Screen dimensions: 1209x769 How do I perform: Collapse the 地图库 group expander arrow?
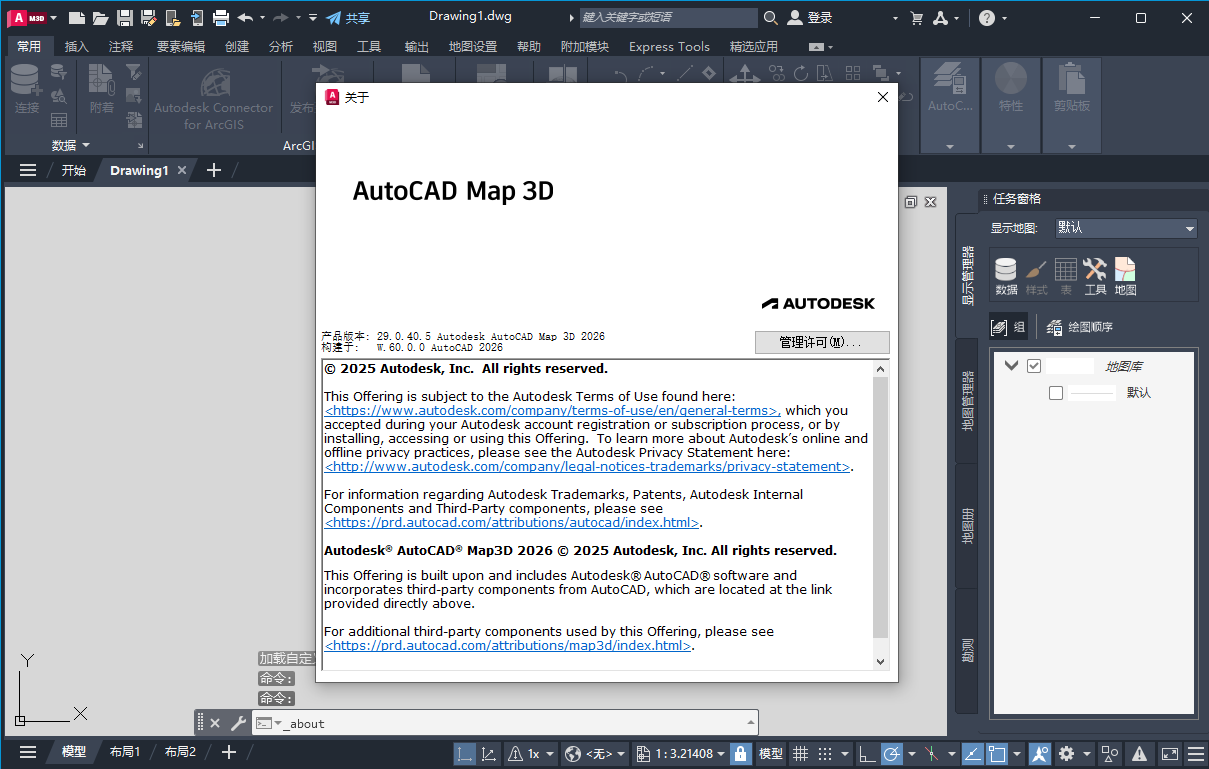click(x=1011, y=365)
